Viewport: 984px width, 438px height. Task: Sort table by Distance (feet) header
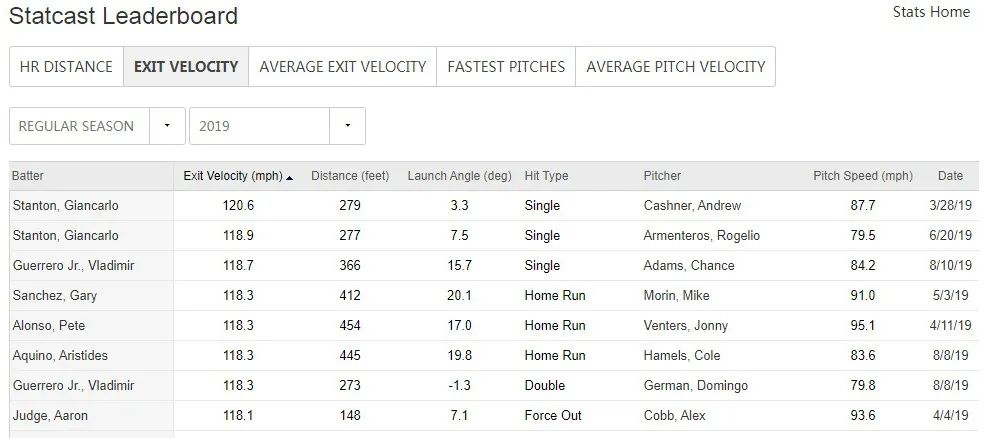click(x=350, y=176)
